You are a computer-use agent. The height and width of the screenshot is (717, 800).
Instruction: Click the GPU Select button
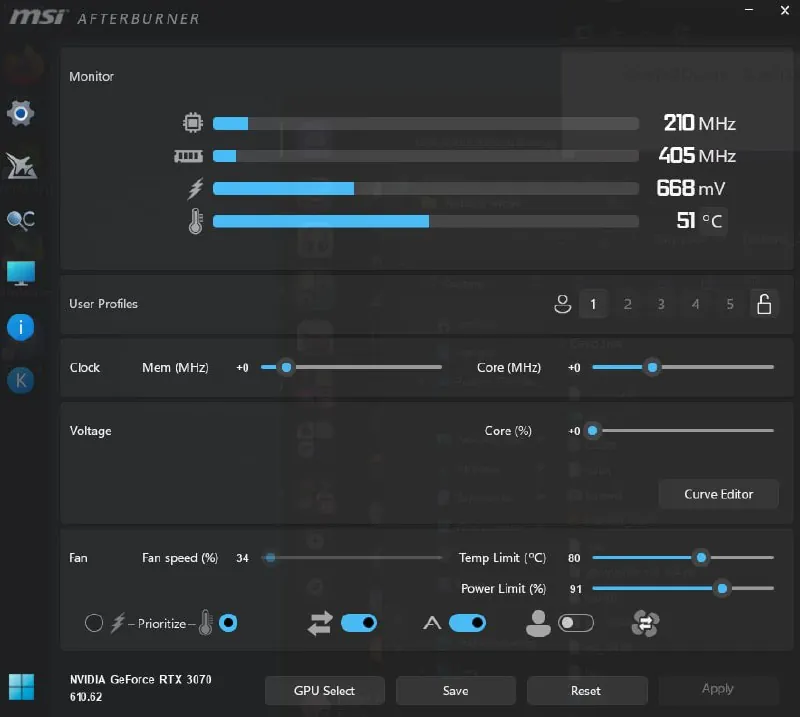pyautogui.click(x=324, y=690)
